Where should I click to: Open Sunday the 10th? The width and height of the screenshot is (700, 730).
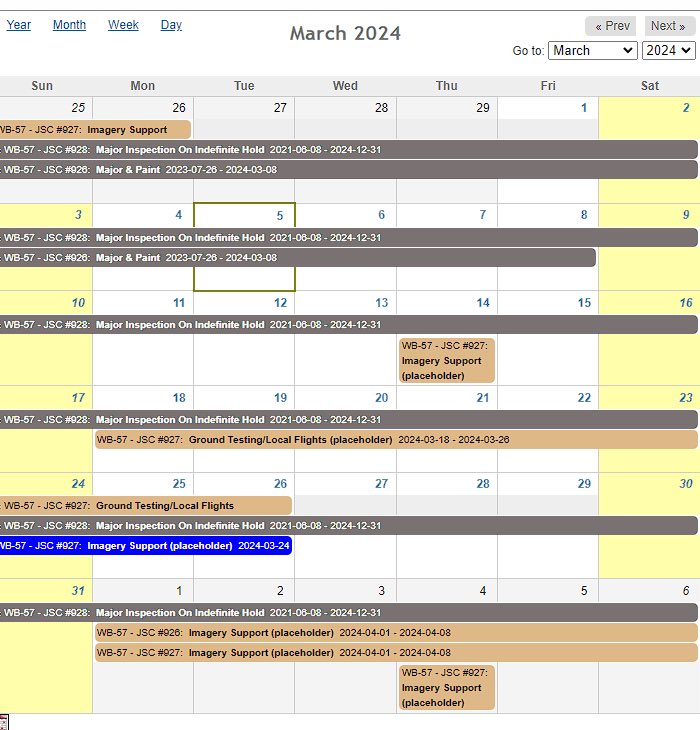78,303
